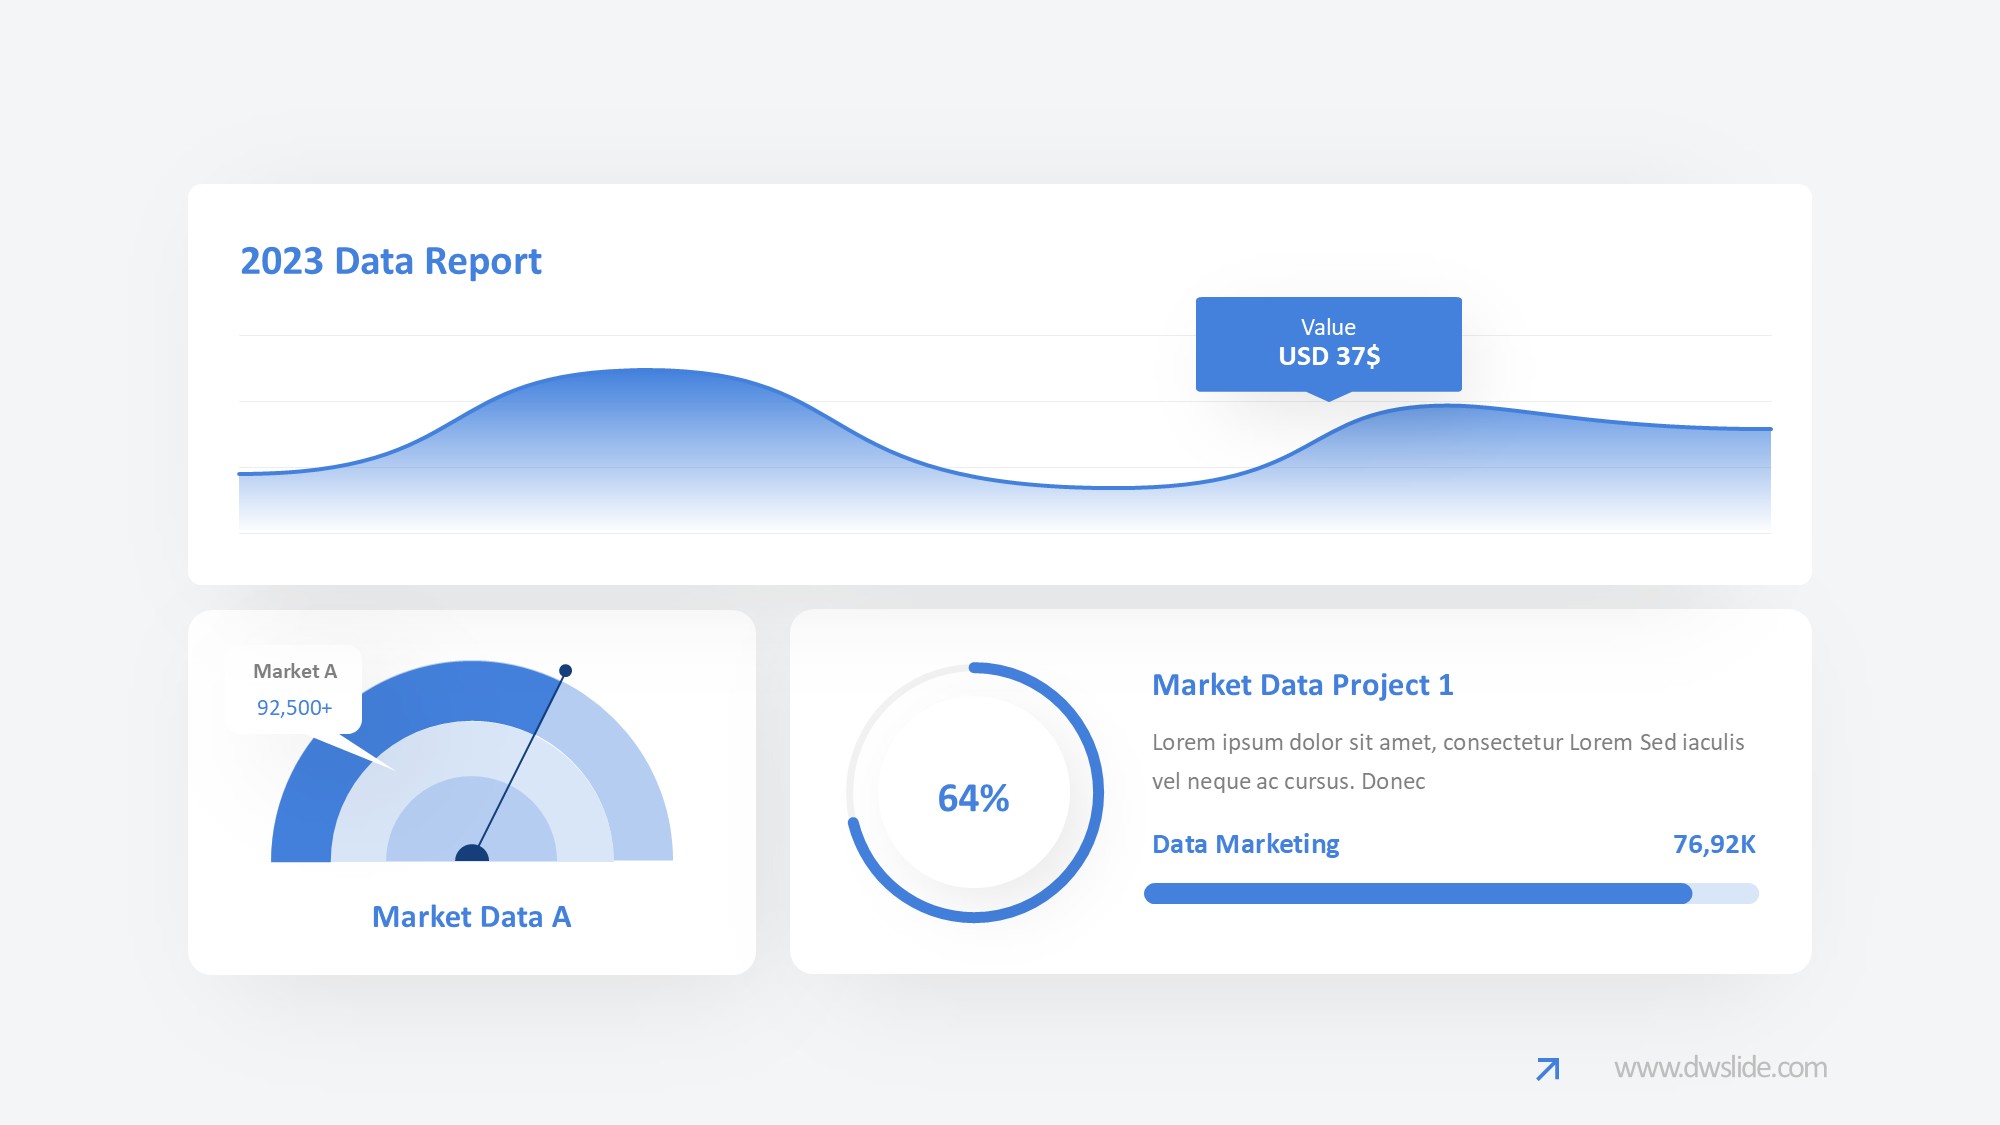Select the Market Data A label
This screenshot has width=2000, height=1125.
471,916
